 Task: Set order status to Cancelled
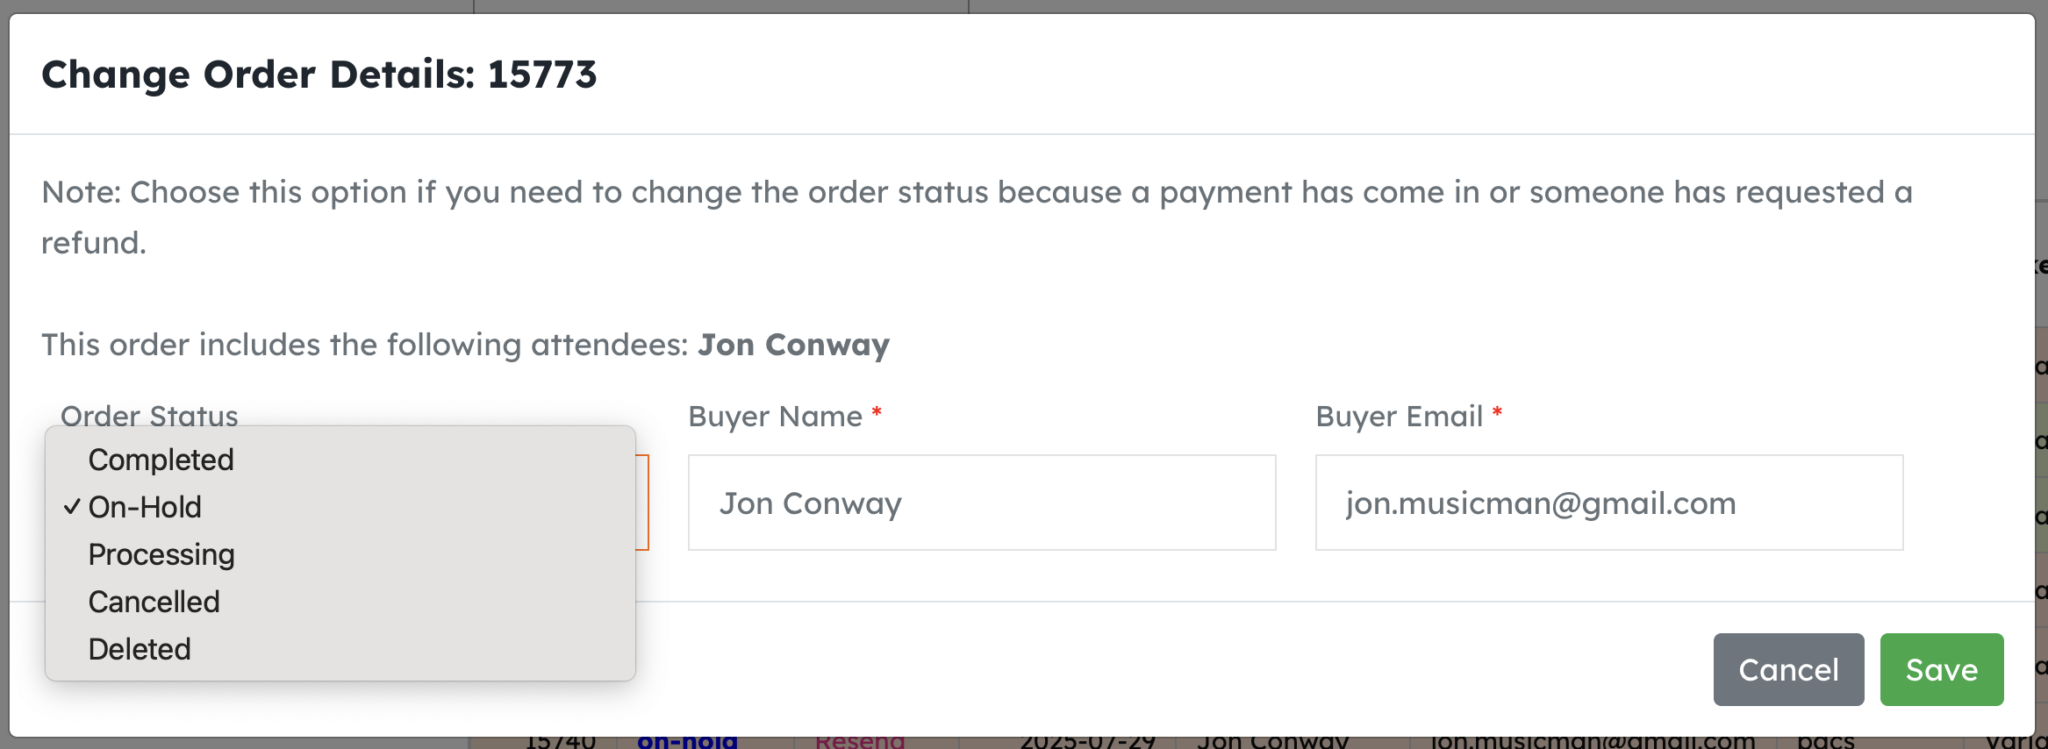[154, 602]
